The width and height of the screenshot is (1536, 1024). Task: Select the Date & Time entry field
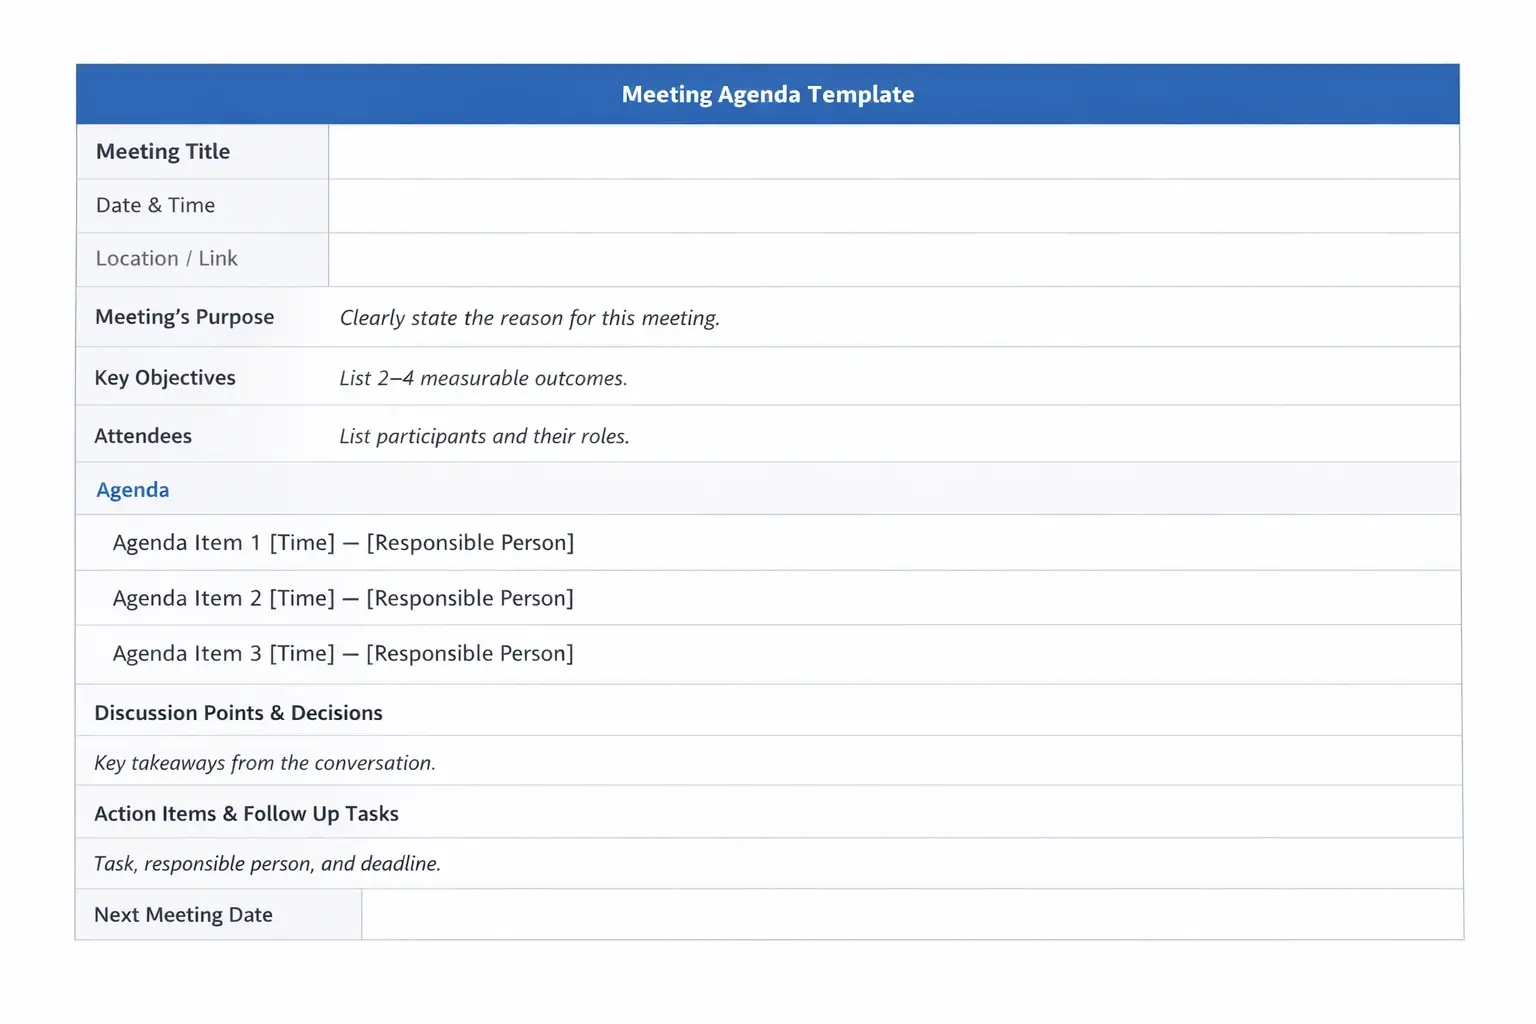(893, 205)
